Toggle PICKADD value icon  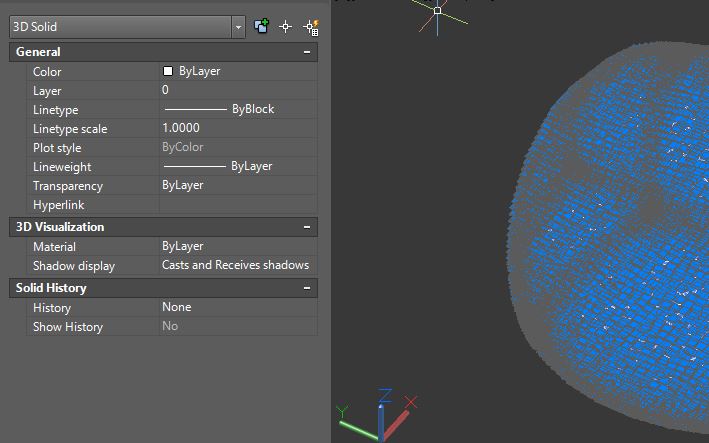261,26
